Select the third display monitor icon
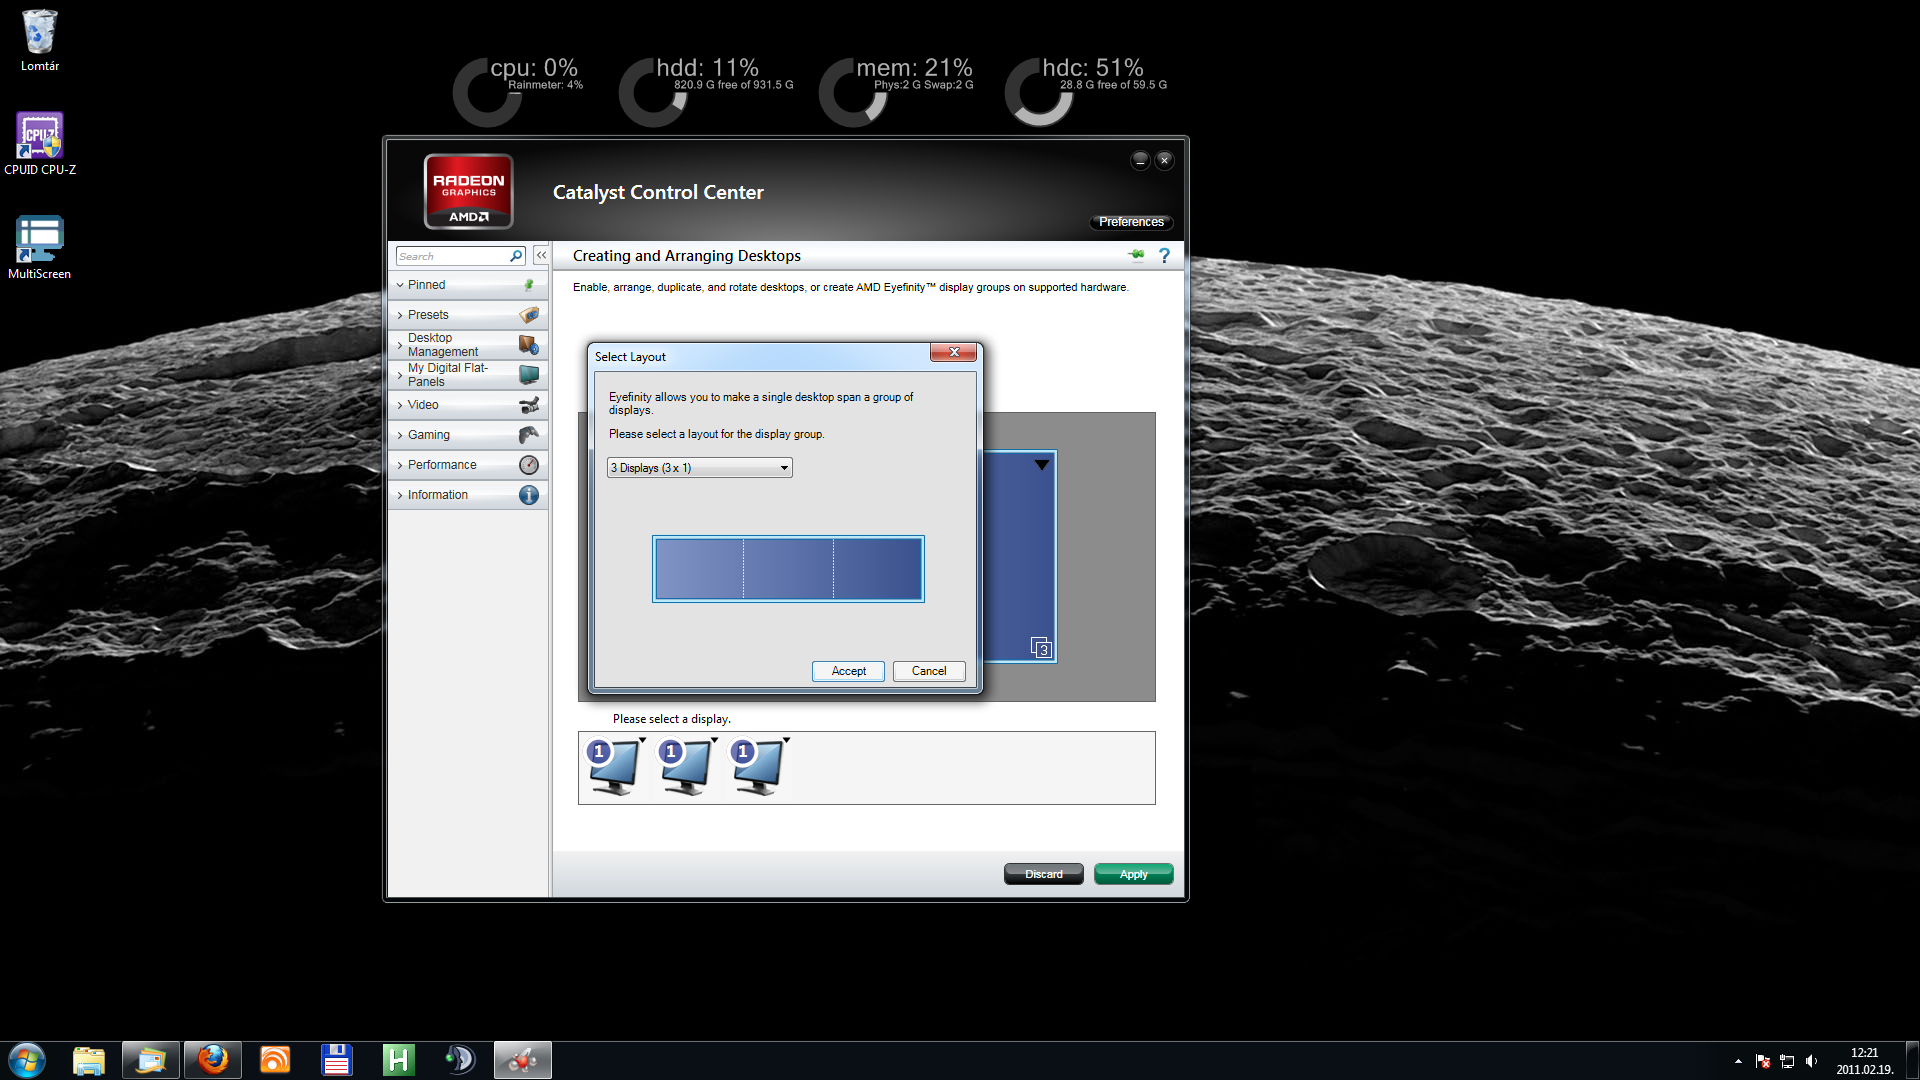 (757, 767)
